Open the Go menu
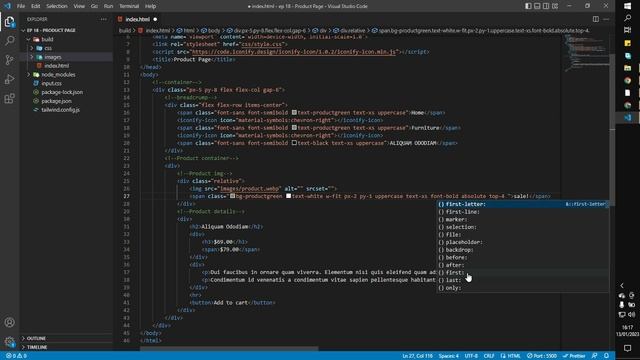Screen dimensions: 640x360 [94, 6]
